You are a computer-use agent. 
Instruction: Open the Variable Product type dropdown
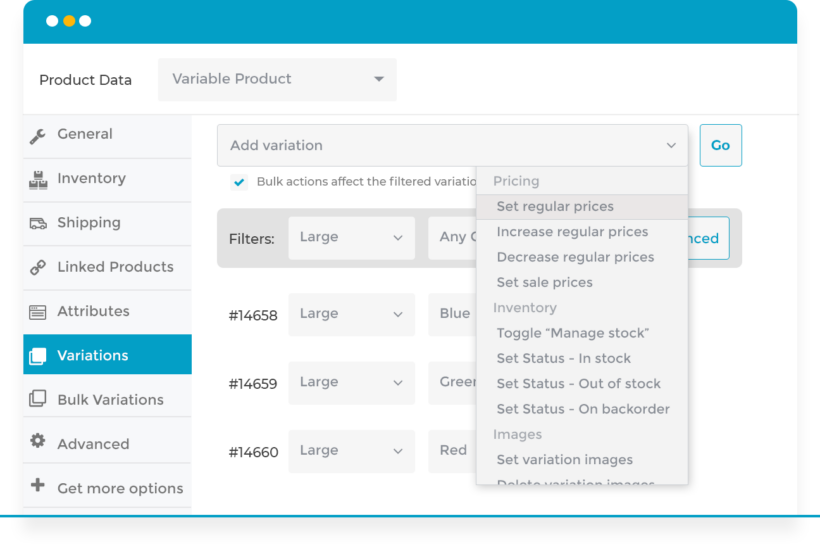277,79
